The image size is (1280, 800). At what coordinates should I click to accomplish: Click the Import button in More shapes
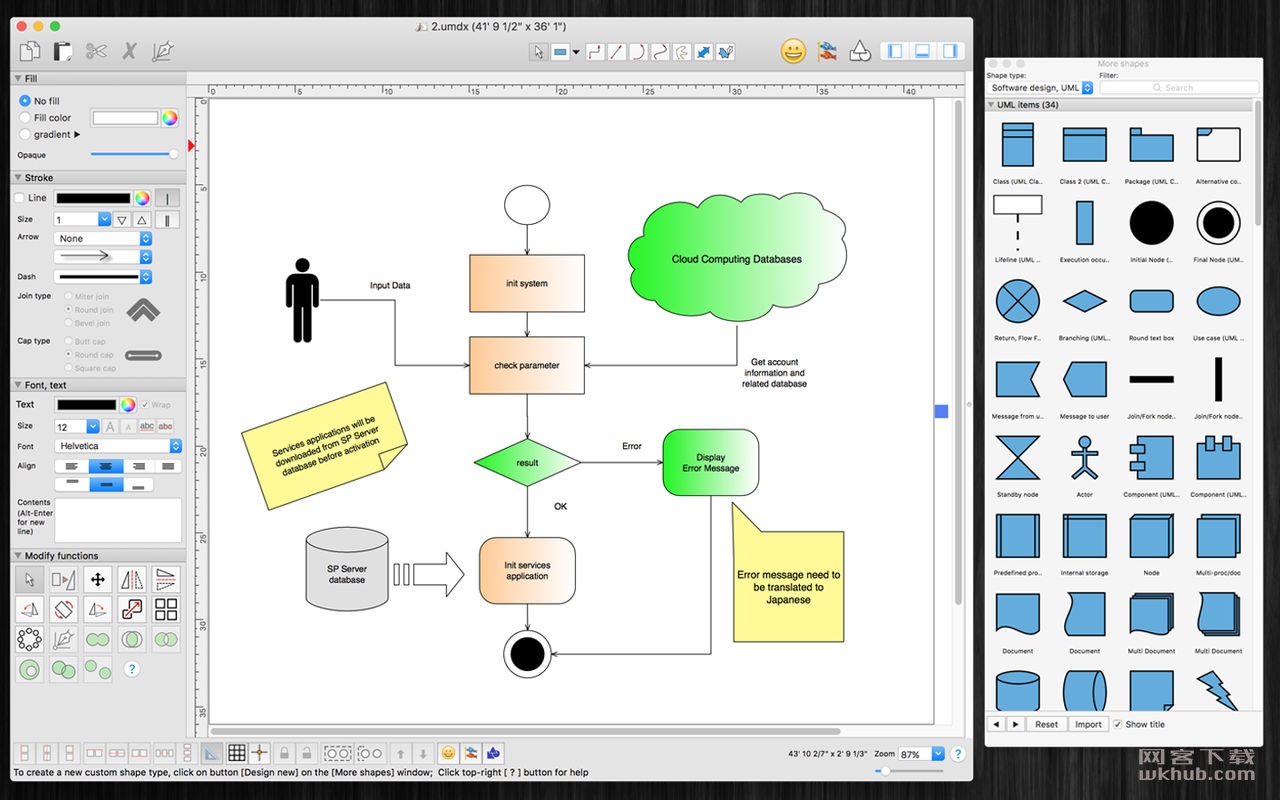tap(1088, 724)
